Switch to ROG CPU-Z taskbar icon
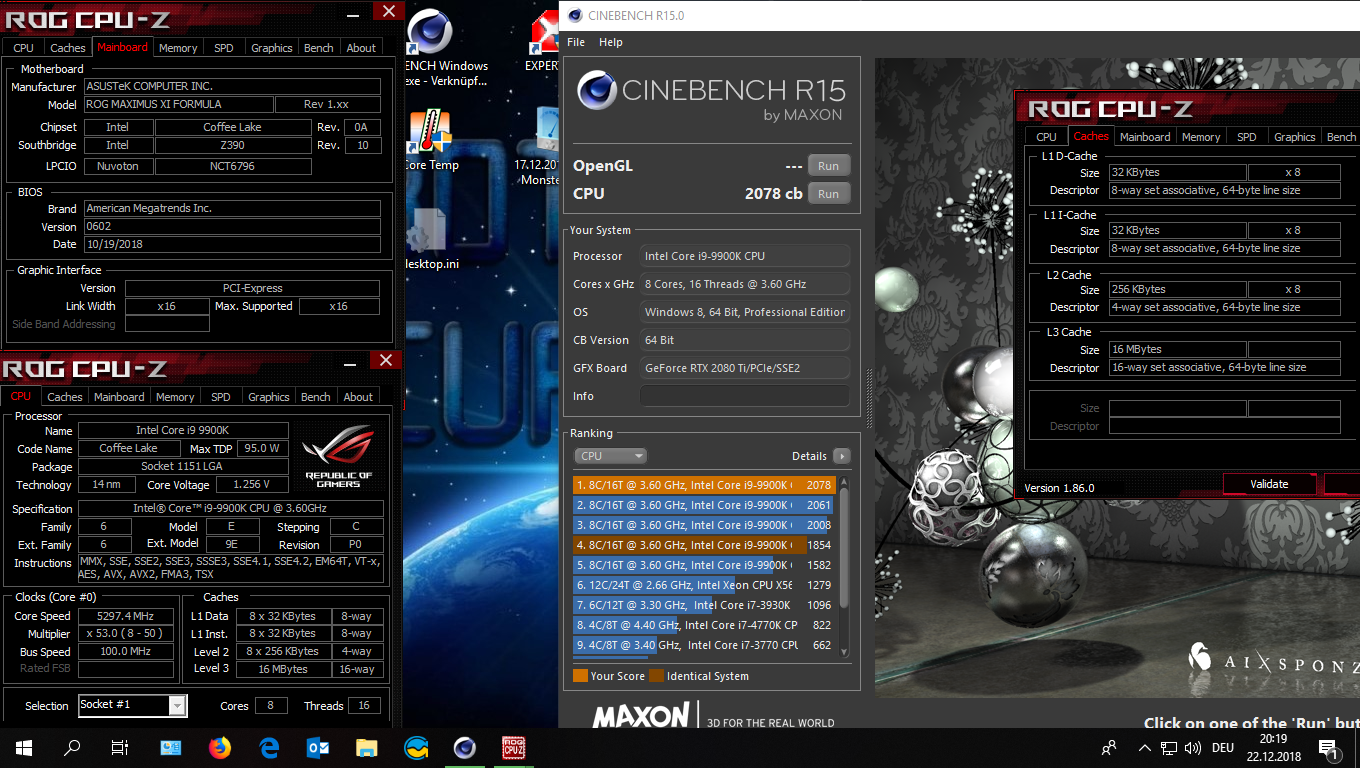This screenshot has height=768, width=1360. (513, 747)
